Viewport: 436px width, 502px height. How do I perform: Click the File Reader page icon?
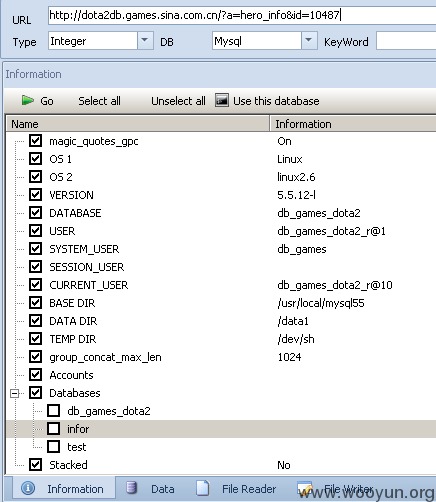pyautogui.click(x=203, y=488)
